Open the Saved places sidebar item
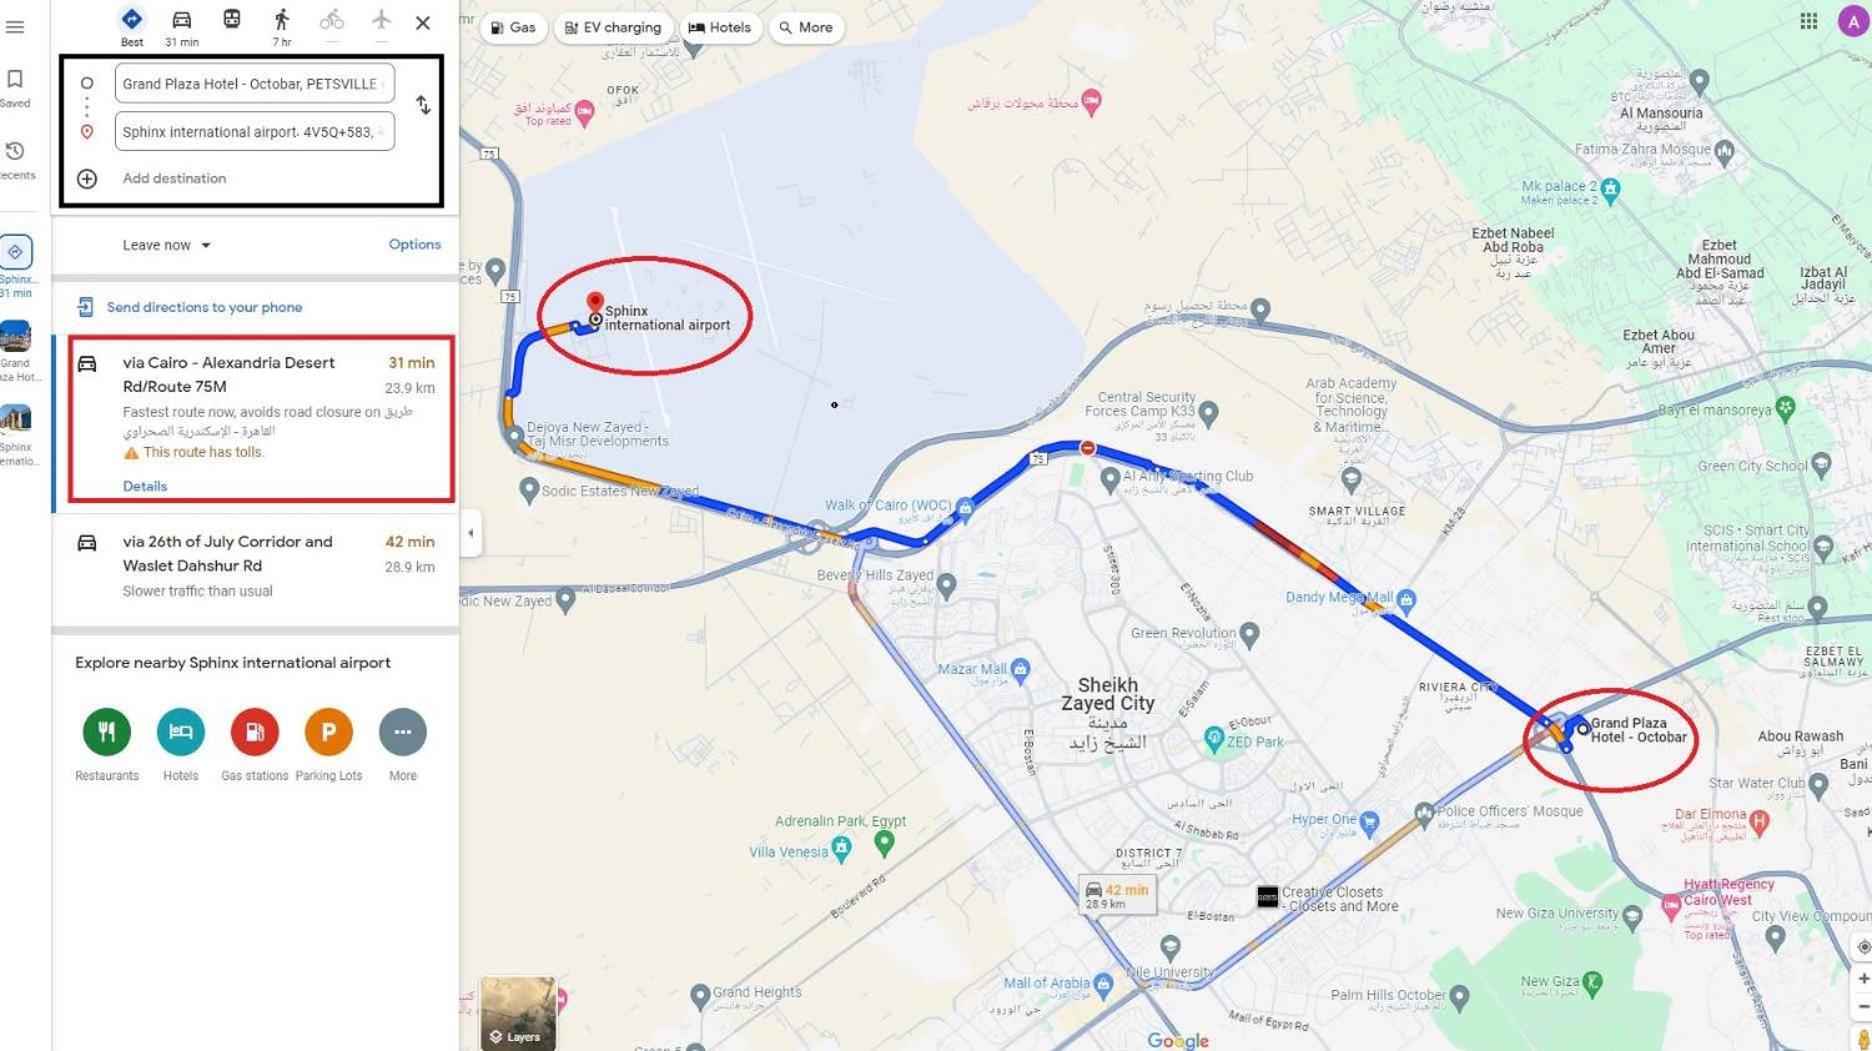 [15, 88]
